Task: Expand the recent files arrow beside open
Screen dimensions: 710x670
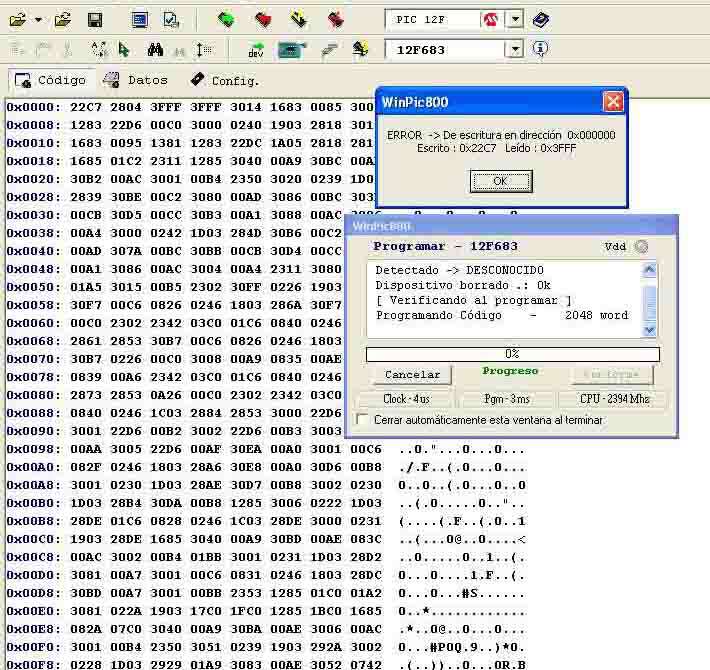Action: 38,20
